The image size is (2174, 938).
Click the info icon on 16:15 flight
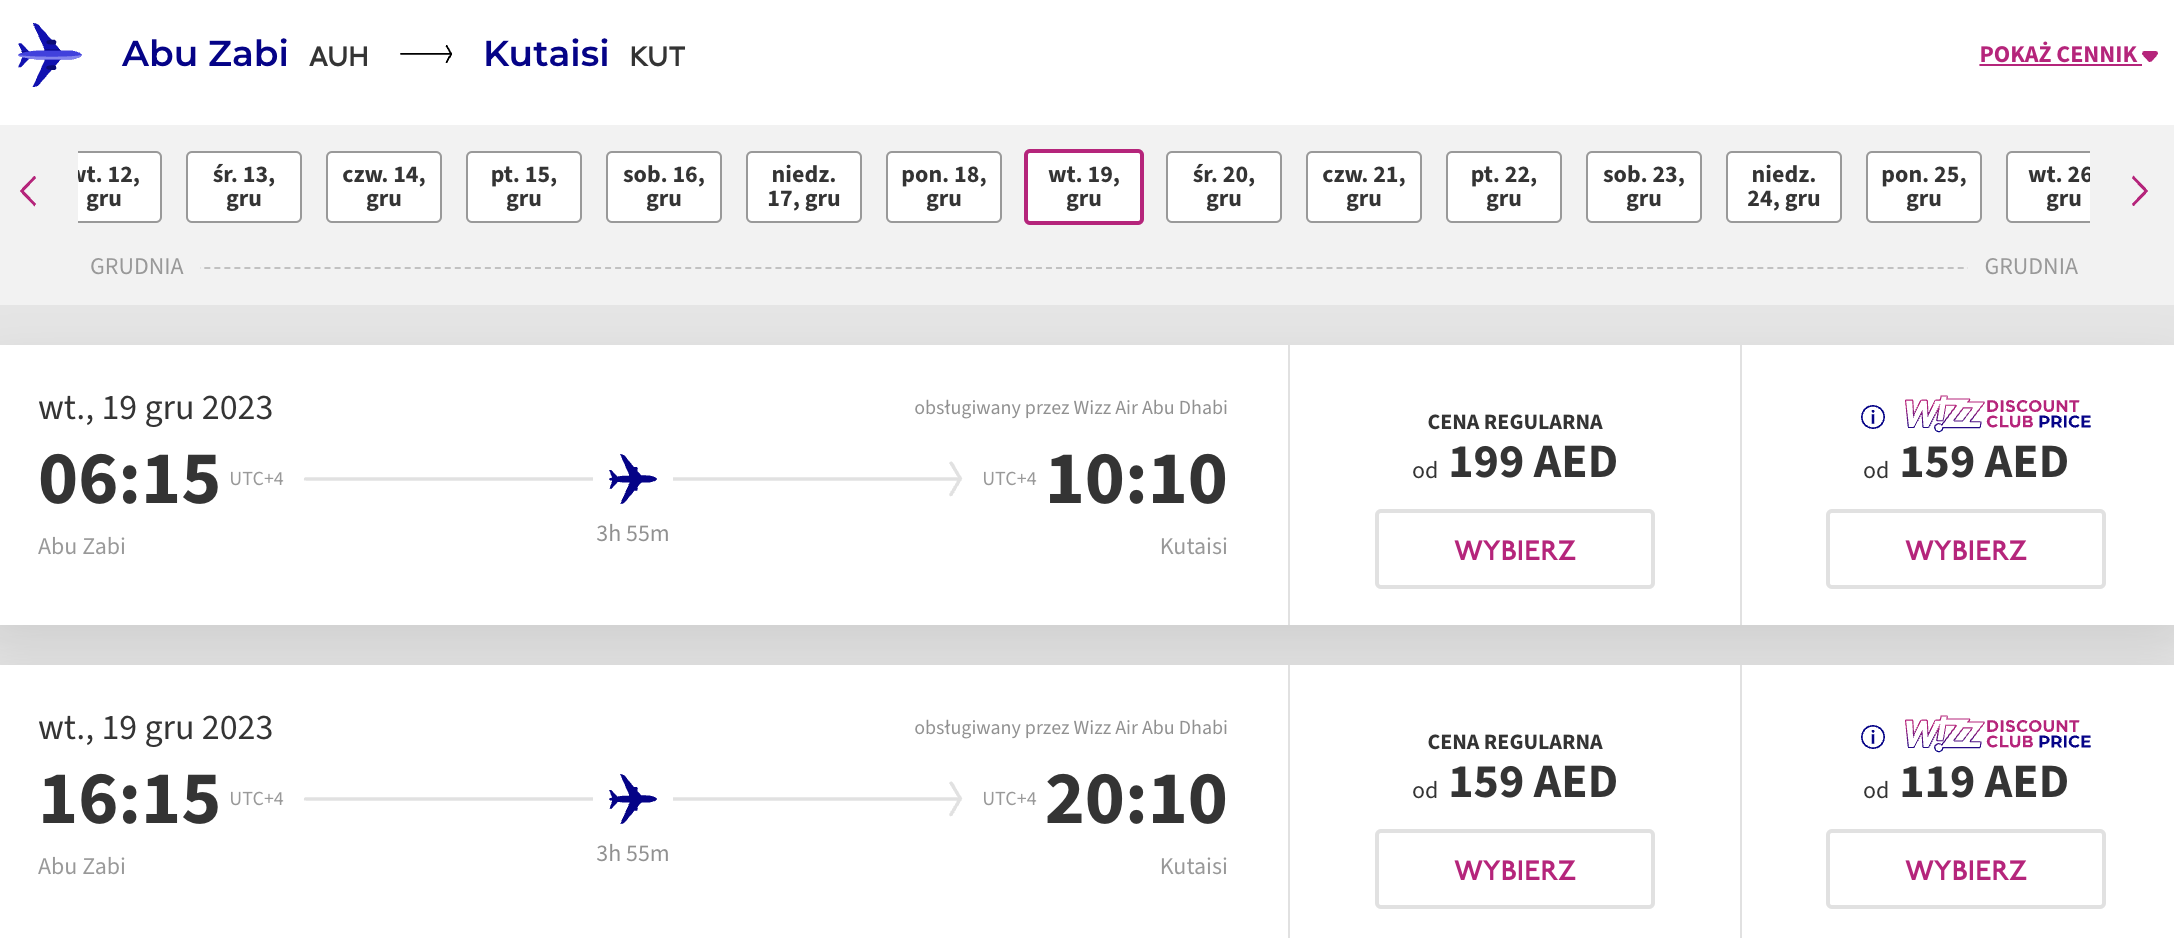tap(1872, 736)
